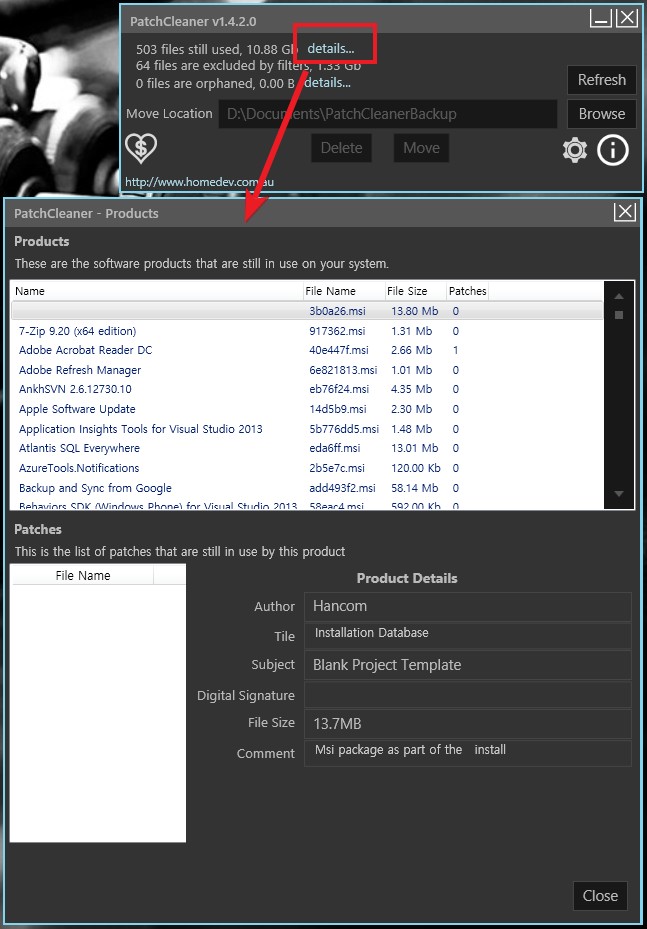Screen dimensions: 647x929
Task: Click file name eb76f24.msi
Action: tap(339, 389)
